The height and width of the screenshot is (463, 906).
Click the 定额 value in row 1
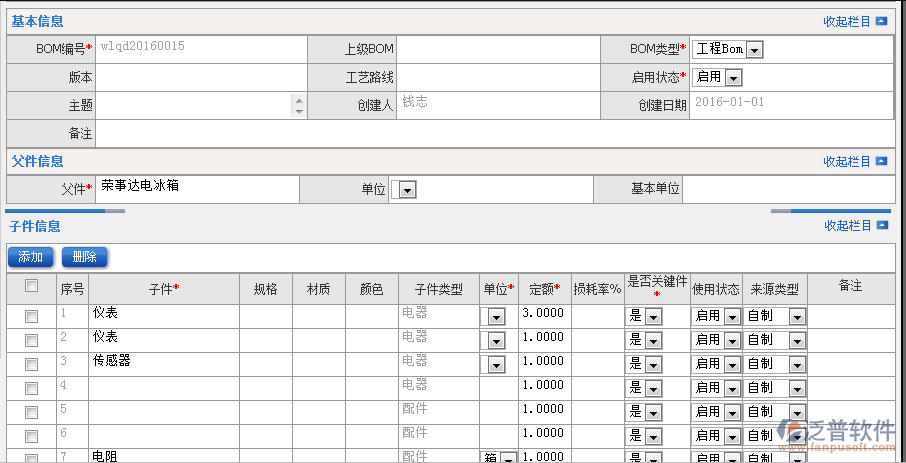coord(544,314)
